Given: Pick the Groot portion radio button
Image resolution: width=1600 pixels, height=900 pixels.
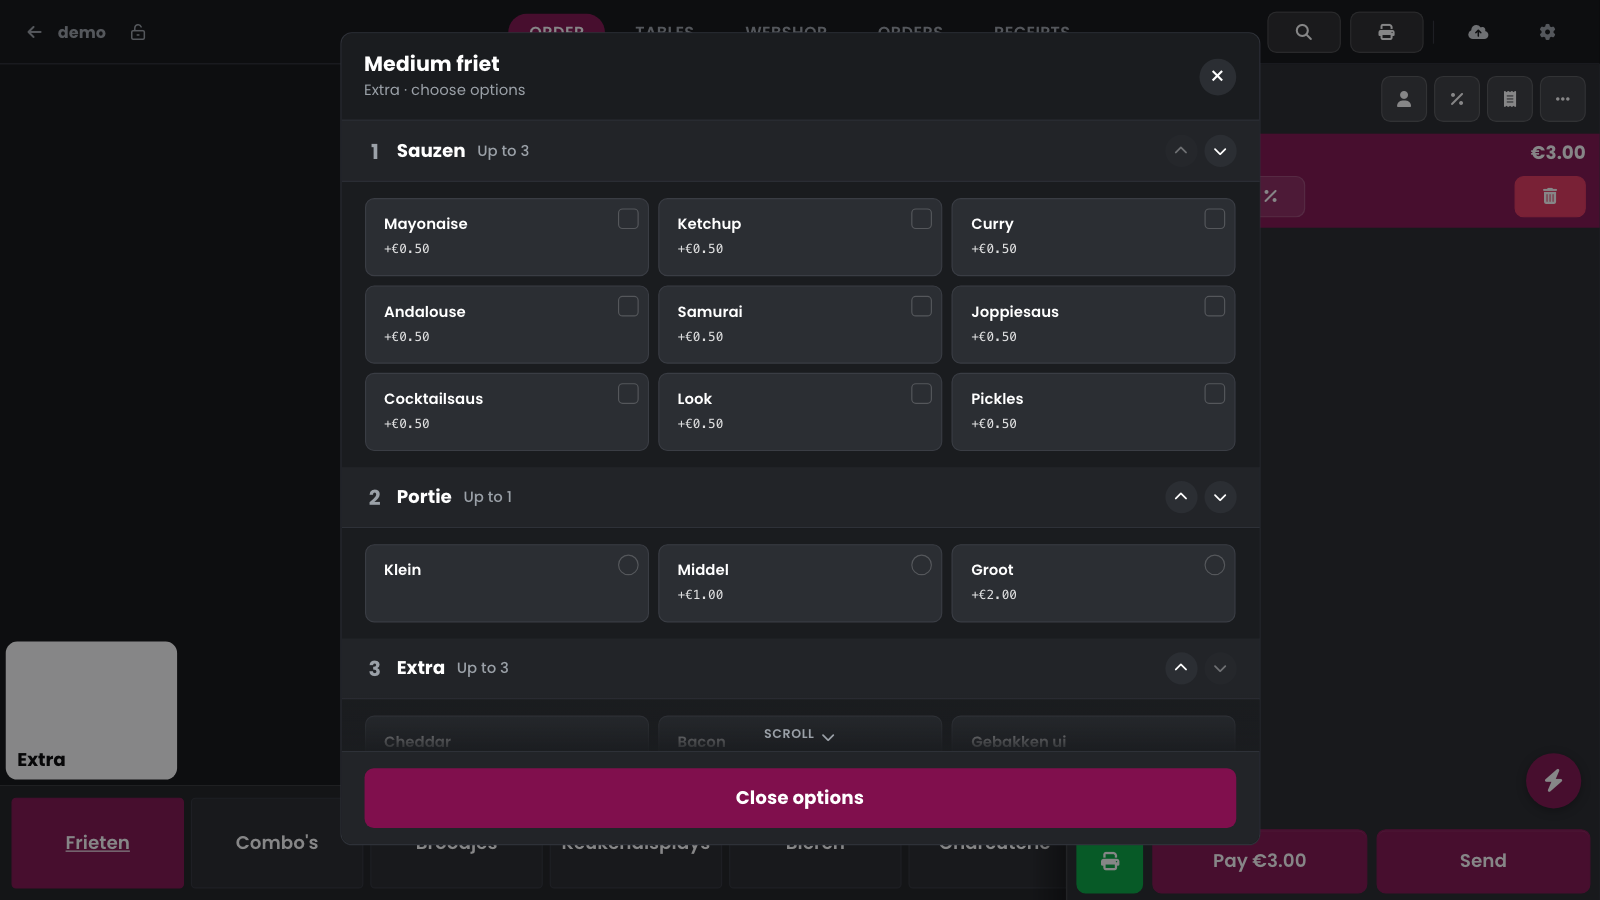Looking at the screenshot, I should click(x=1215, y=565).
